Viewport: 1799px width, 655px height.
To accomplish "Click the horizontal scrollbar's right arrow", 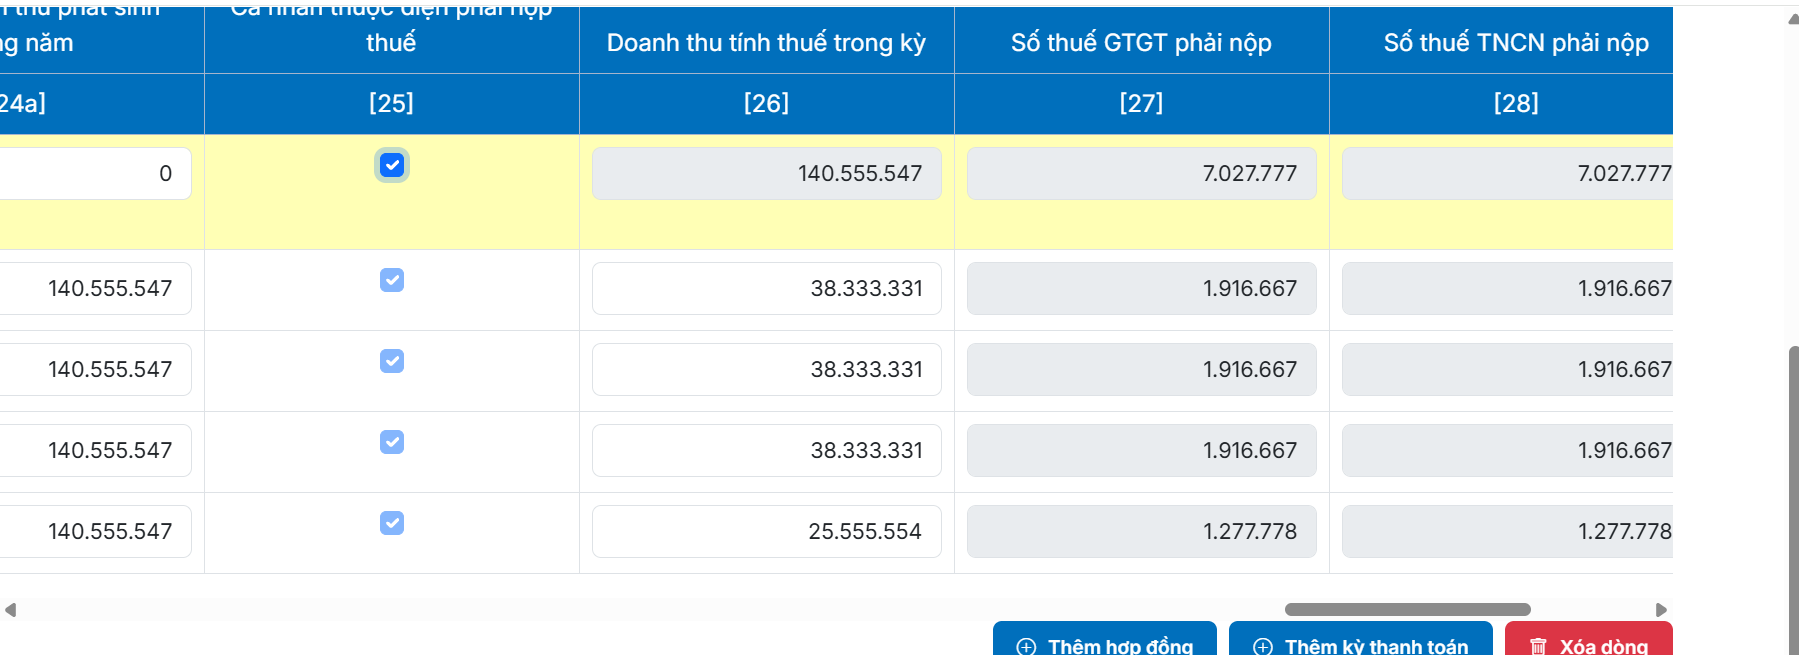I will point(1661,610).
